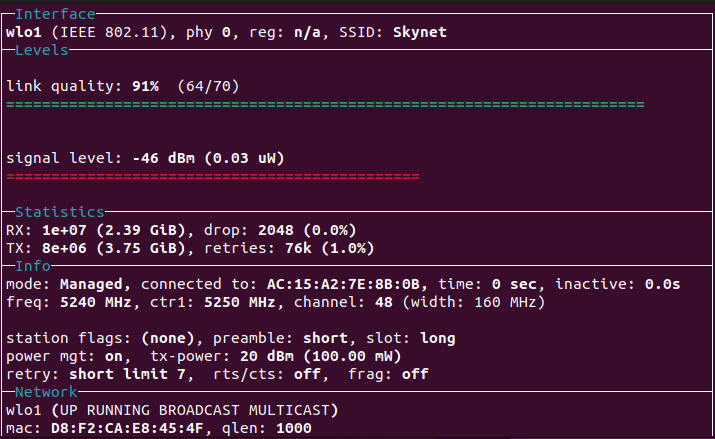Click the 5240 MHz frequency value

click(x=84, y=302)
